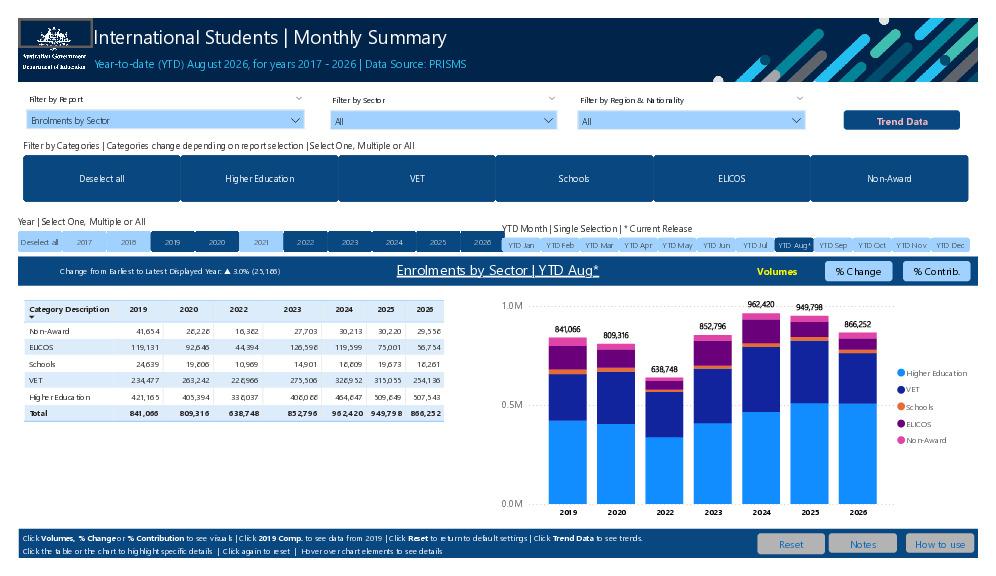Open the Filter by Sector dropdown

coord(443,121)
